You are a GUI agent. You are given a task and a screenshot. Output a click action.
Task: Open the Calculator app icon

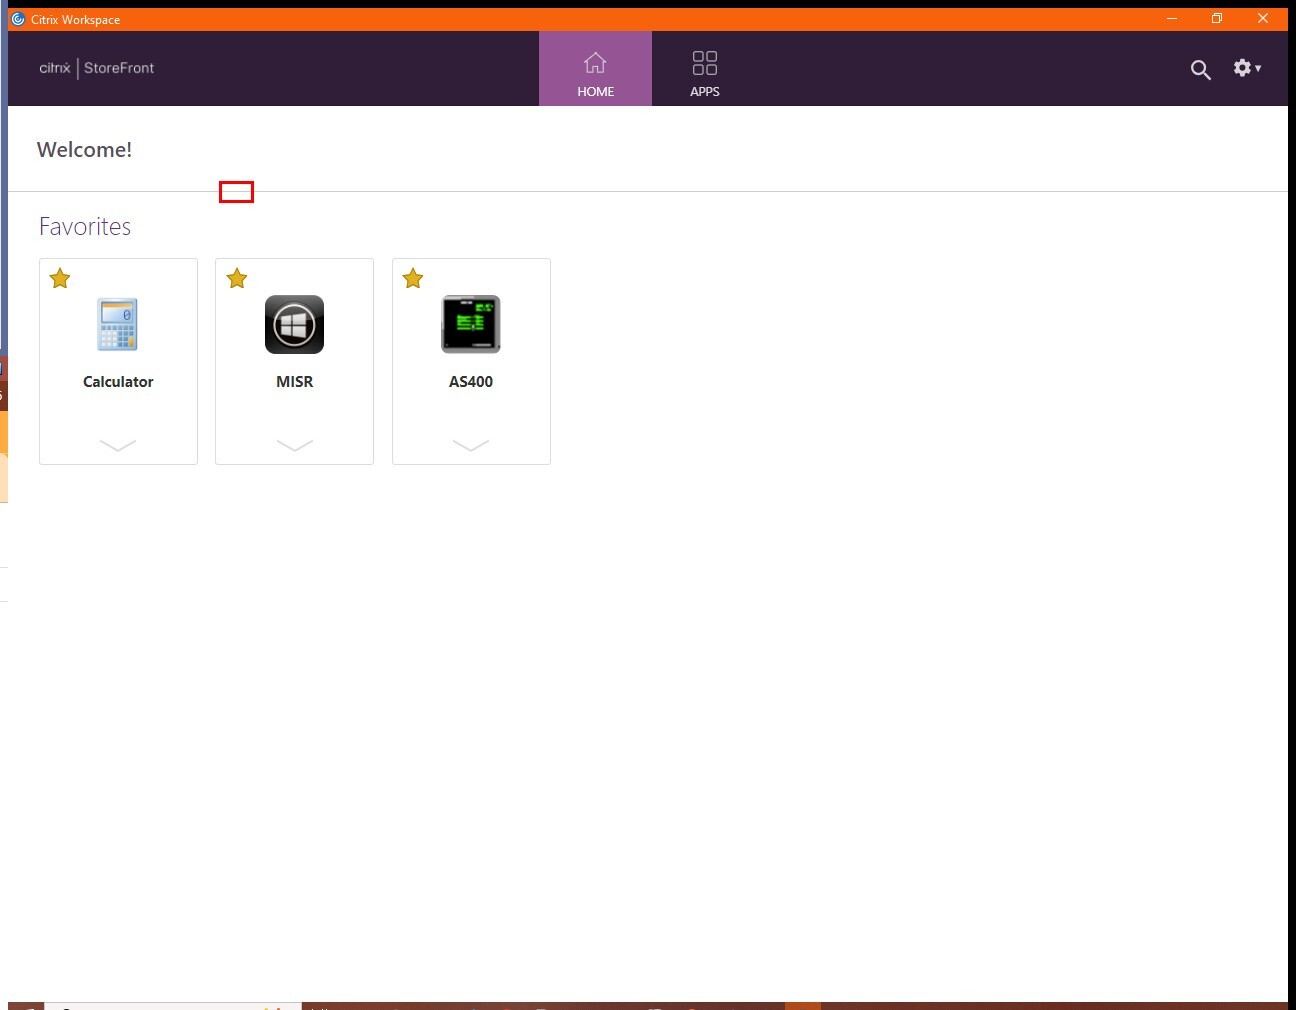(x=118, y=324)
